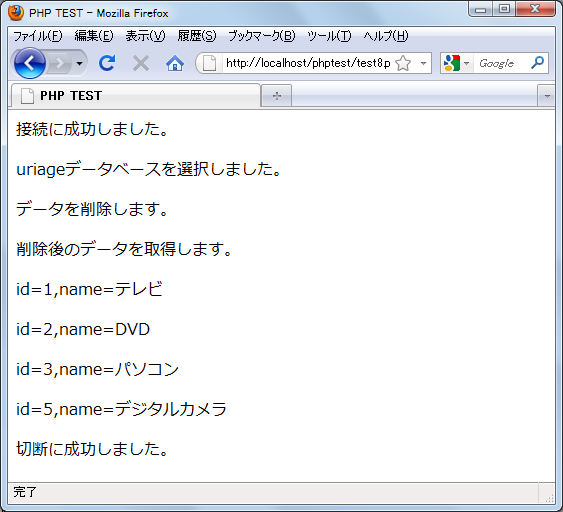Go to the Home page icon
Screen dimensions: 563x512
click(175, 64)
